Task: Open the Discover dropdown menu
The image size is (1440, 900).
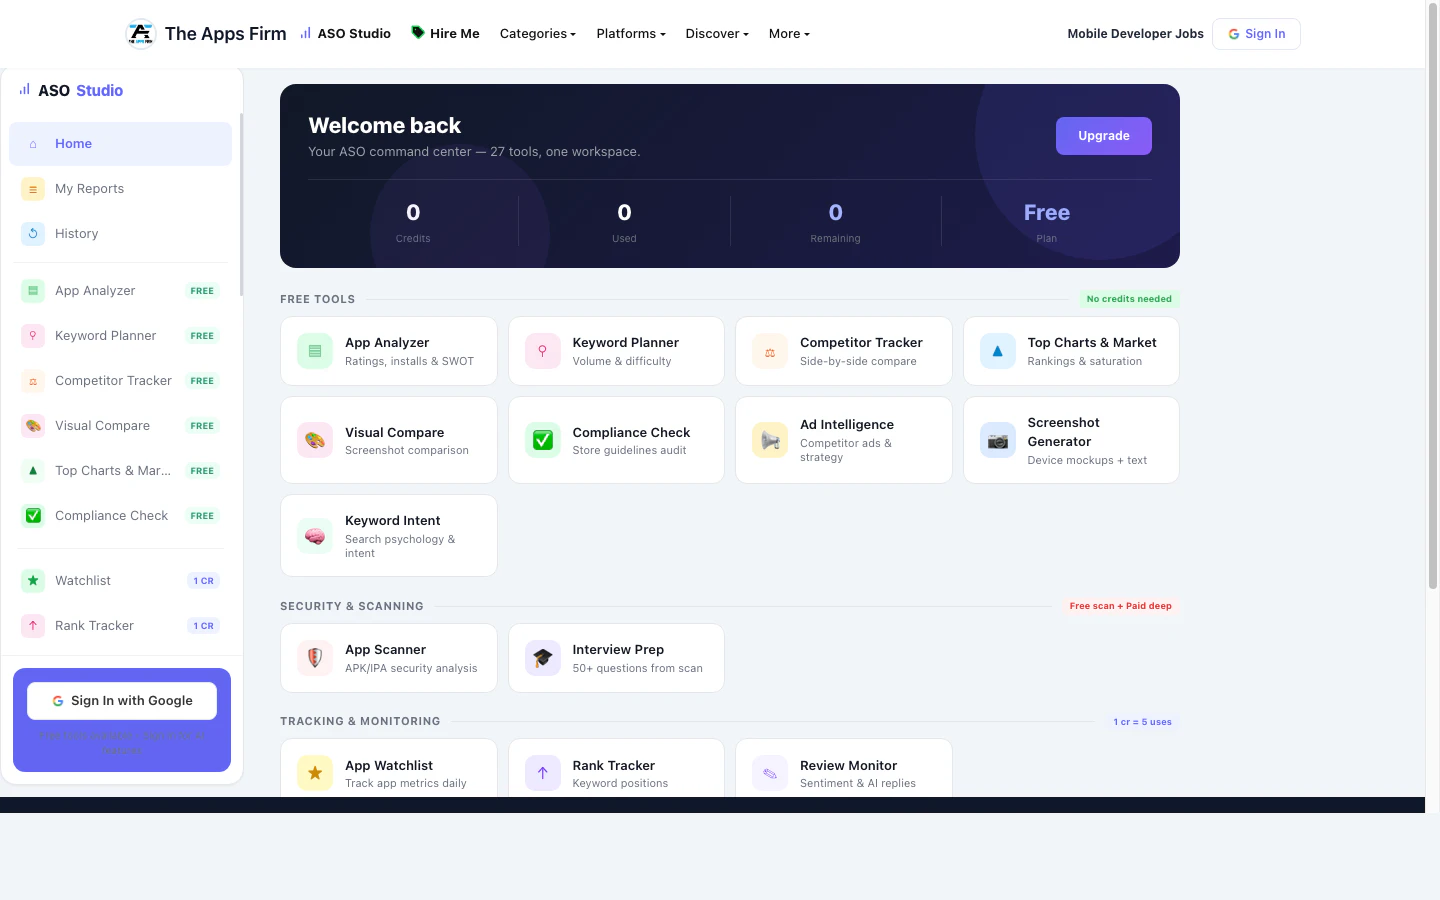Action: (x=717, y=34)
